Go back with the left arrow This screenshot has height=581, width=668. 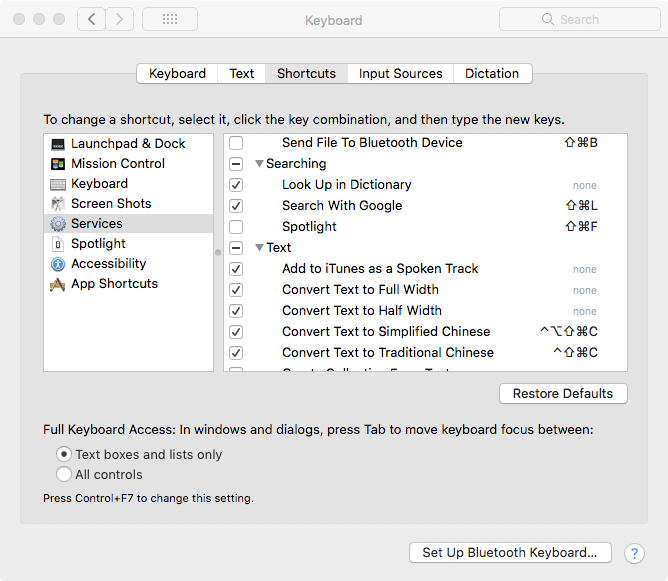pyautogui.click(x=91, y=19)
